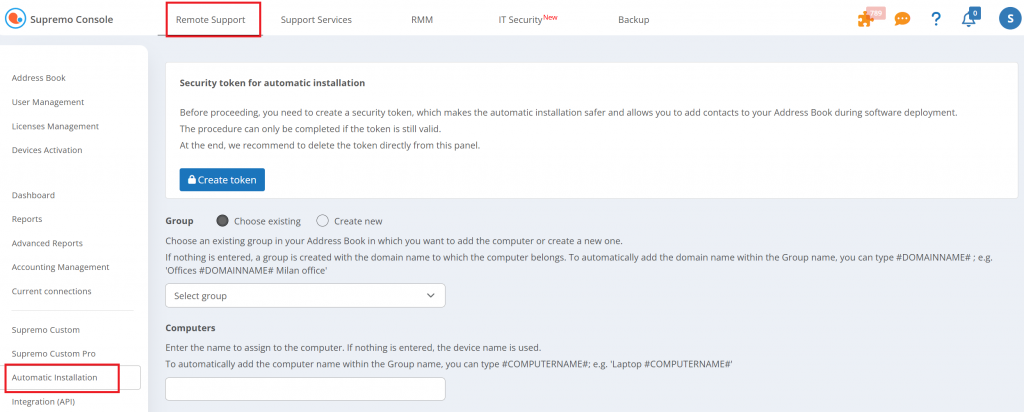The image size is (1024, 412).
Task: Open the RMM tab
Action: [422, 19]
